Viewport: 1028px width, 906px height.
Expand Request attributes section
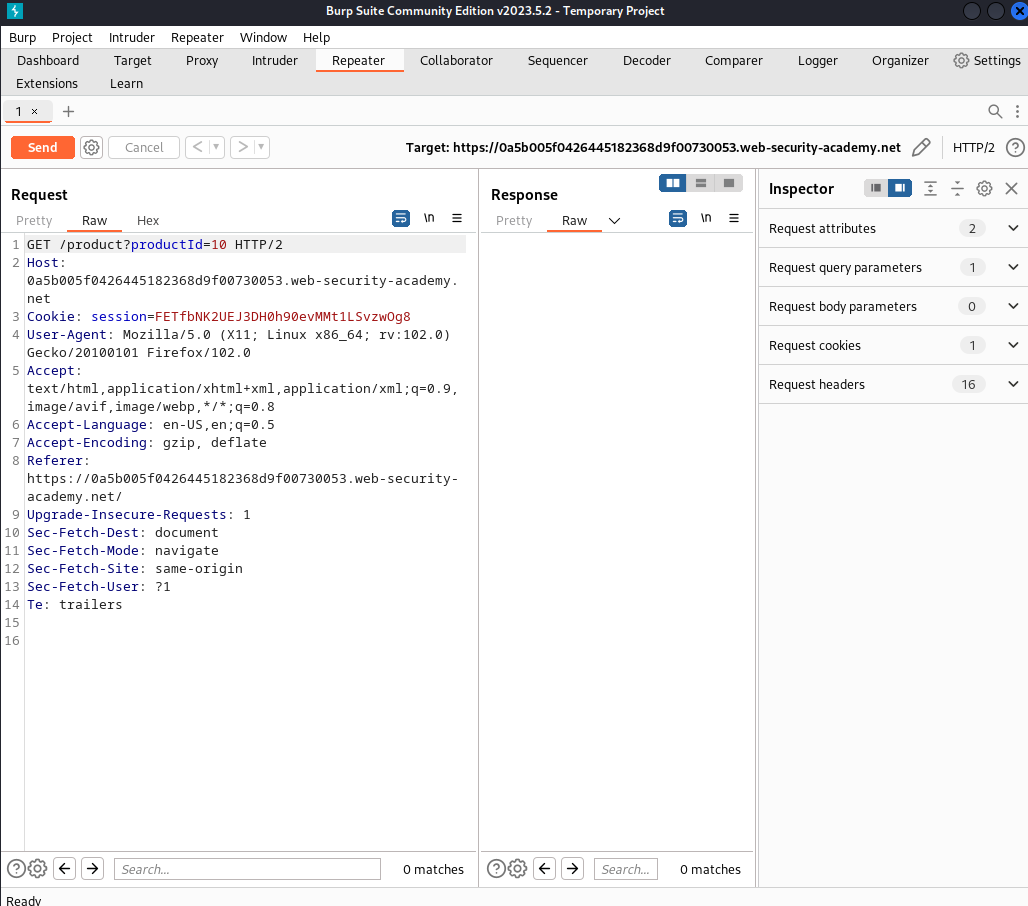tap(1013, 228)
